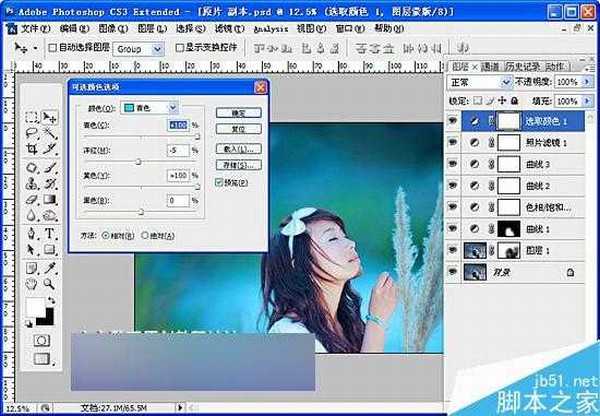The image size is (600, 416).
Task: Hide the 照片滤镜 1 layer
Action: 453,143
